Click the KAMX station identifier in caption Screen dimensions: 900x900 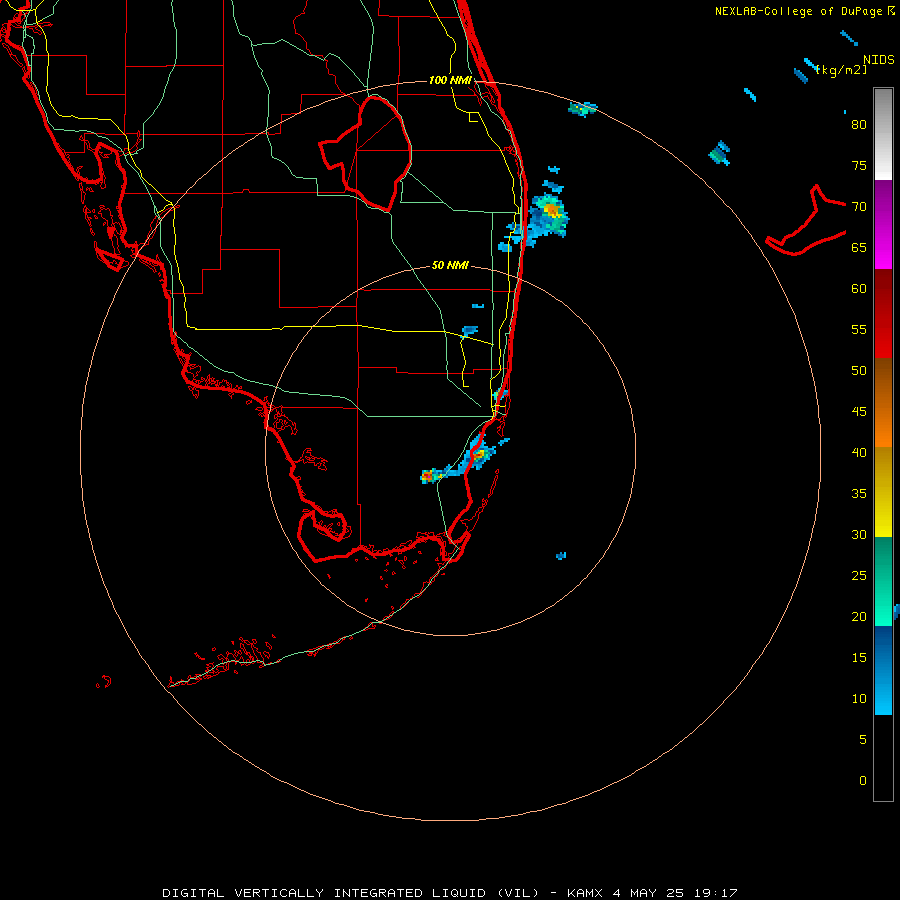pos(584,893)
